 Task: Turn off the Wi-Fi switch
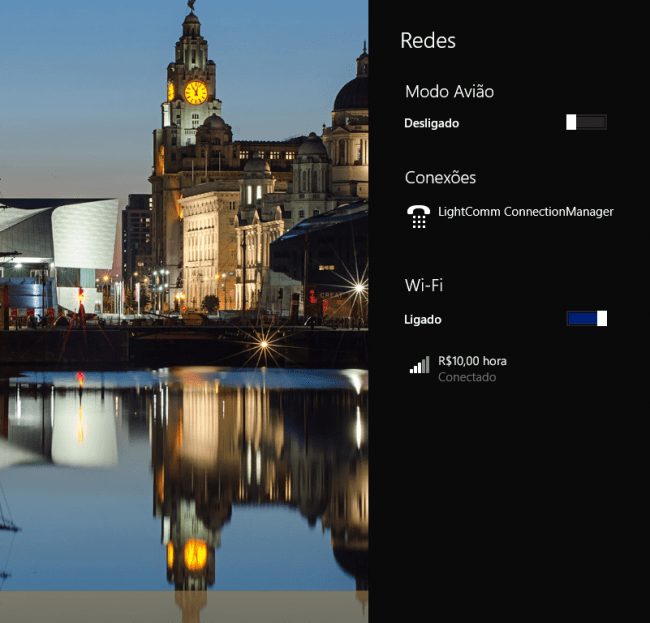click(x=587, y=318)
